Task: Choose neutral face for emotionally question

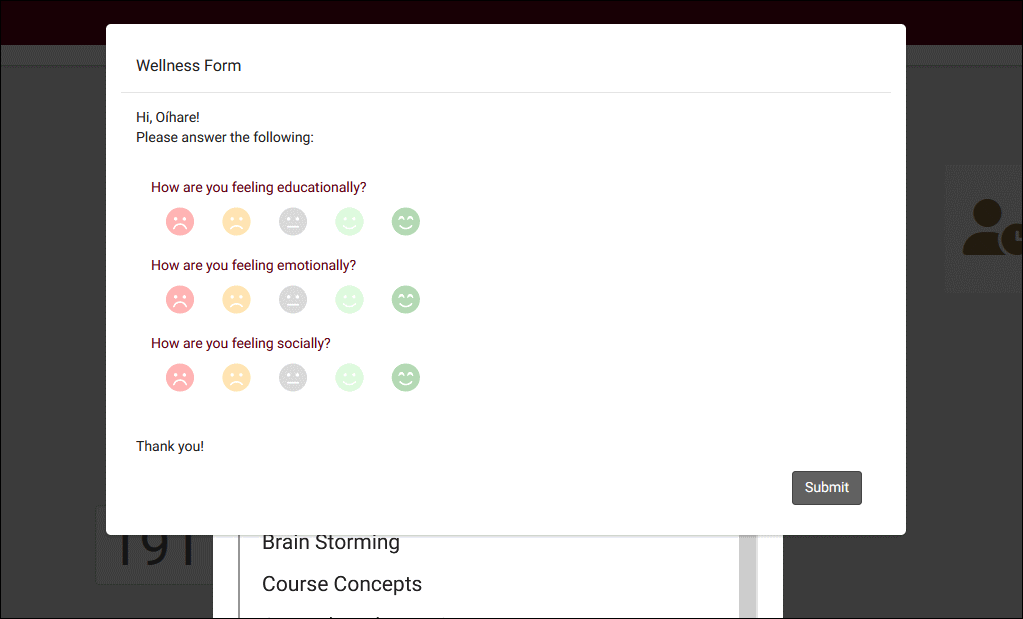Action: pos(293,300)
